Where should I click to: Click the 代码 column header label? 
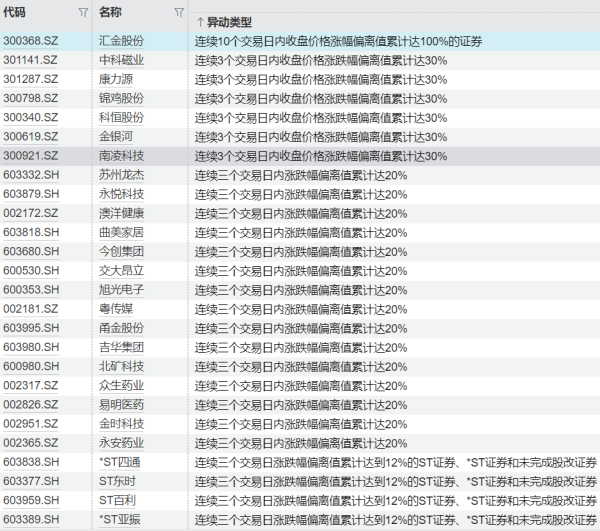click(x=15, y=12)
